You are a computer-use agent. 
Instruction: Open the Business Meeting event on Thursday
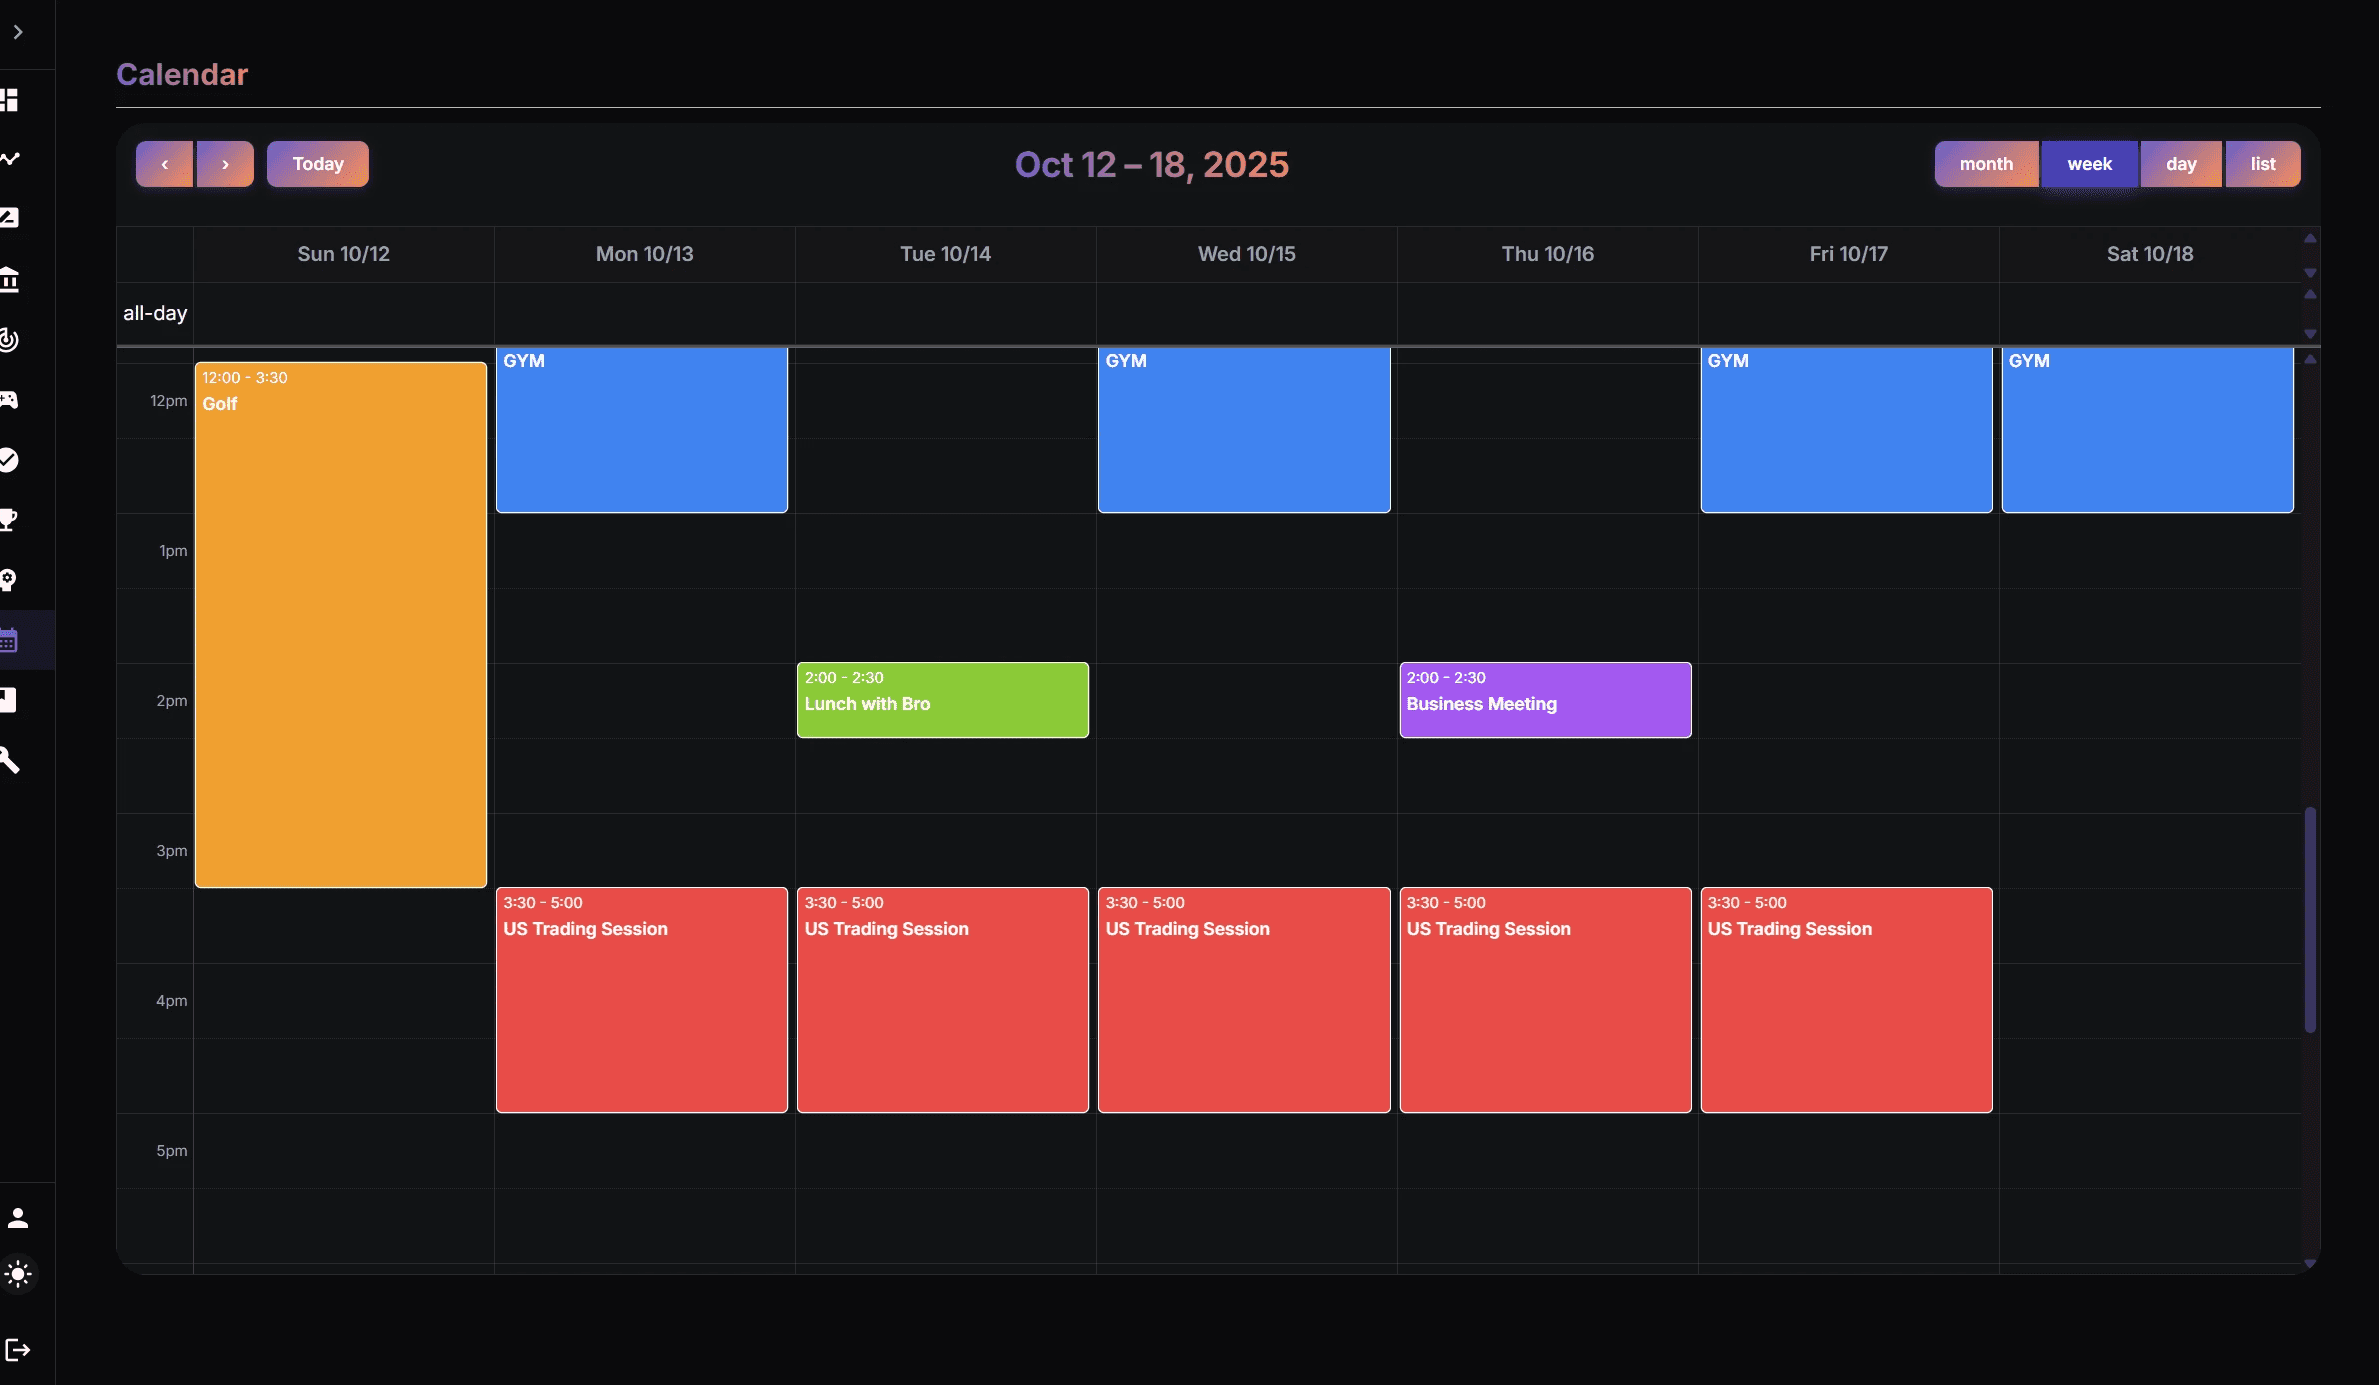(x=1545, y=700)
